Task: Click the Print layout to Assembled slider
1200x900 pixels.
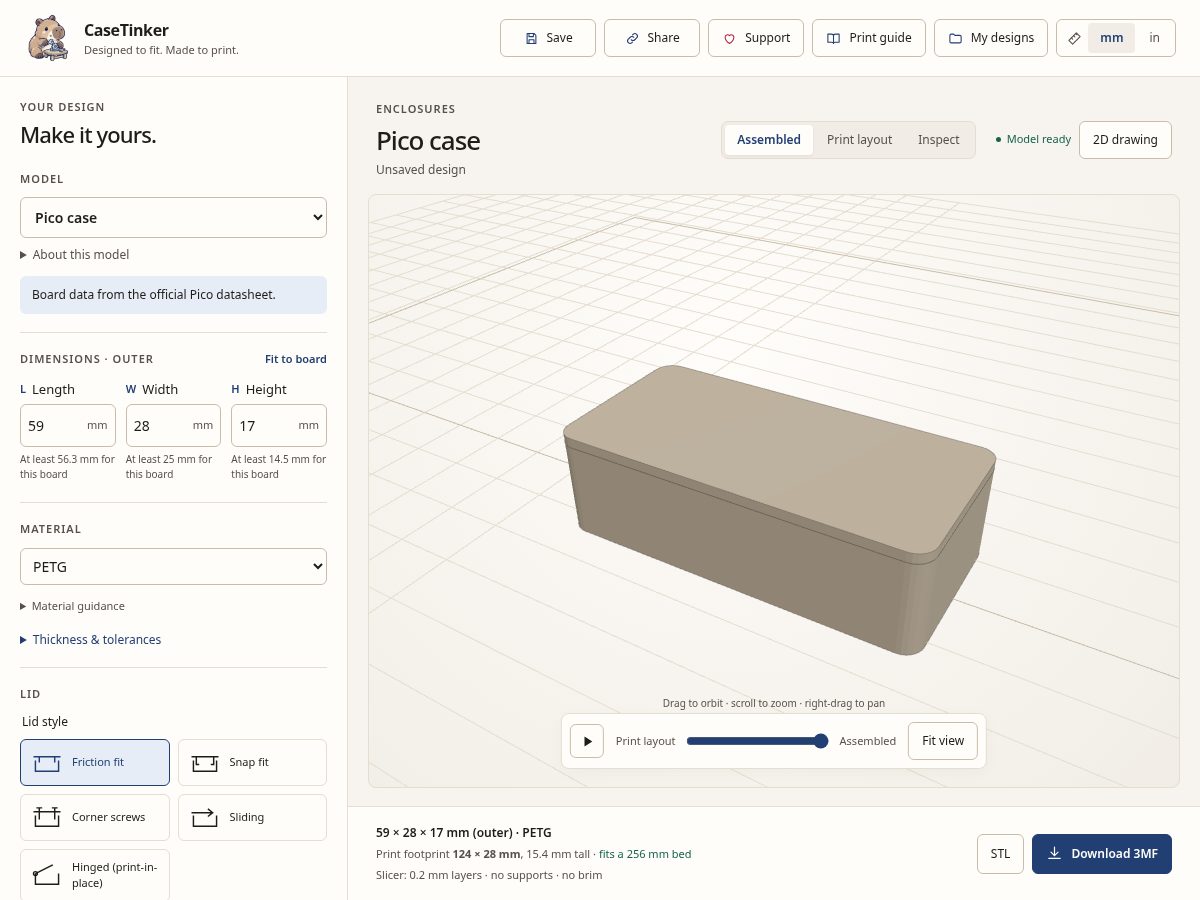Action: (x=757, y=741)
